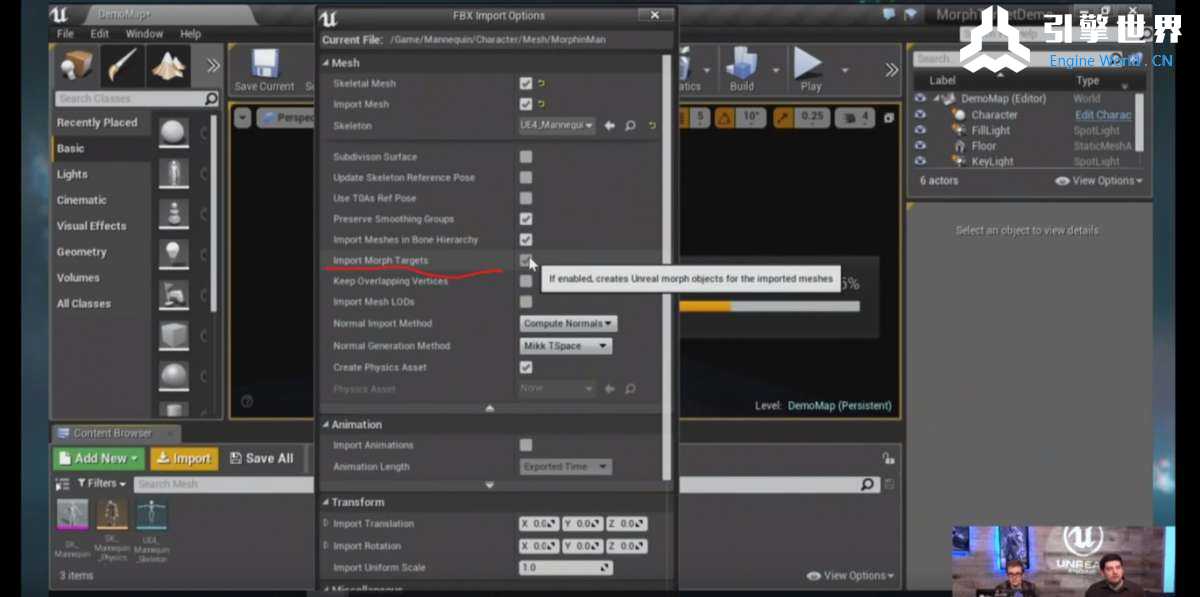Viewport: 1200px width, 597px height.
Task: Select the Place mode icon in Modes panel
Action: click(77, 66)
